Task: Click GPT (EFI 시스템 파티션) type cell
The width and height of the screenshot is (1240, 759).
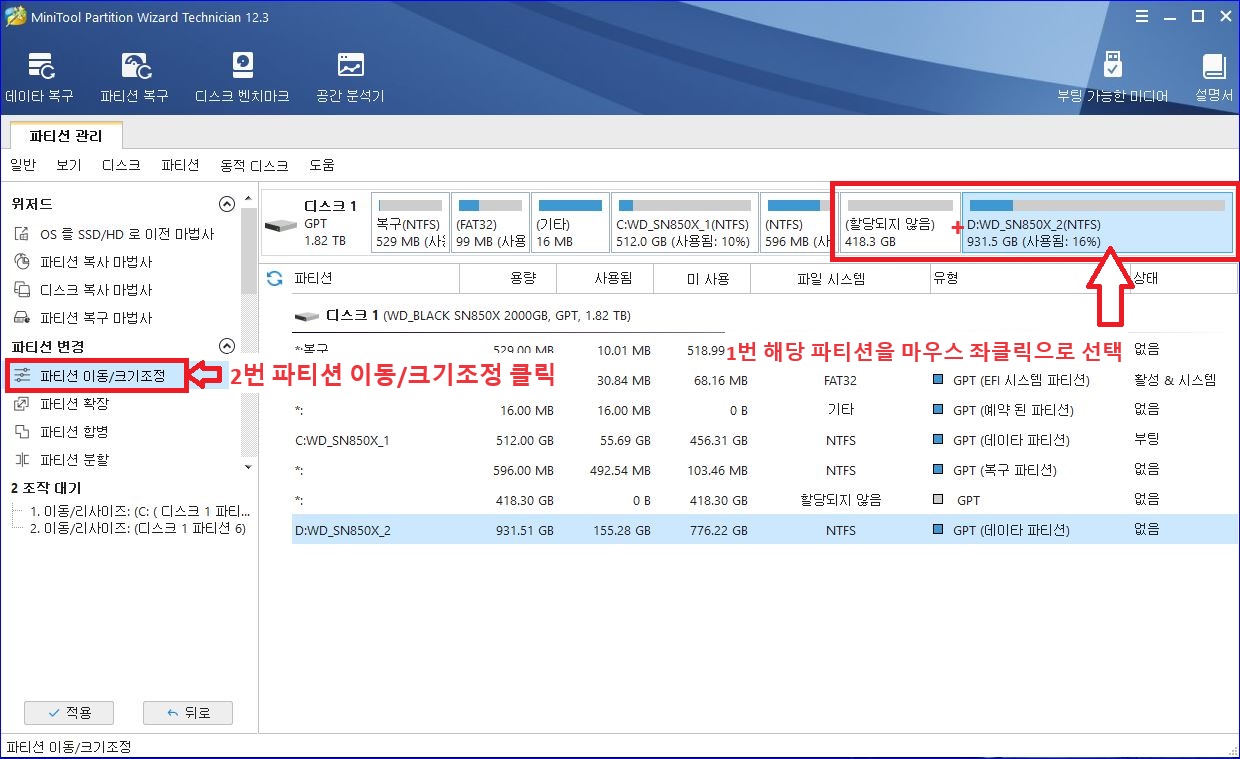Action: click(x=1011, y=381)
